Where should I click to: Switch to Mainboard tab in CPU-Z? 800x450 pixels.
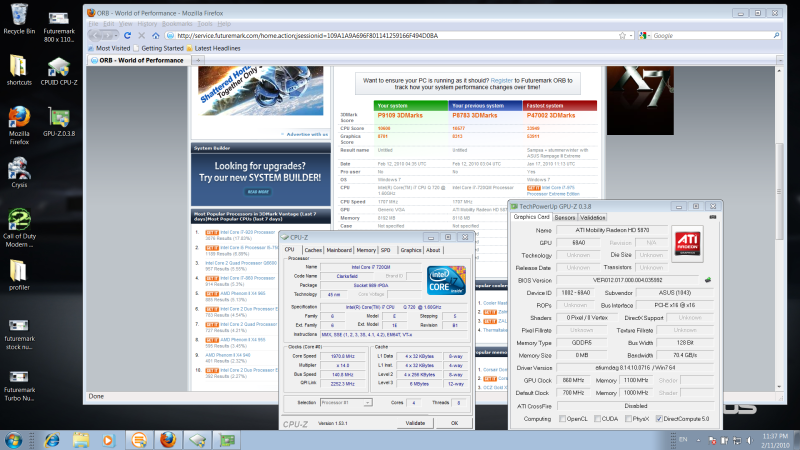pos(339,250)
